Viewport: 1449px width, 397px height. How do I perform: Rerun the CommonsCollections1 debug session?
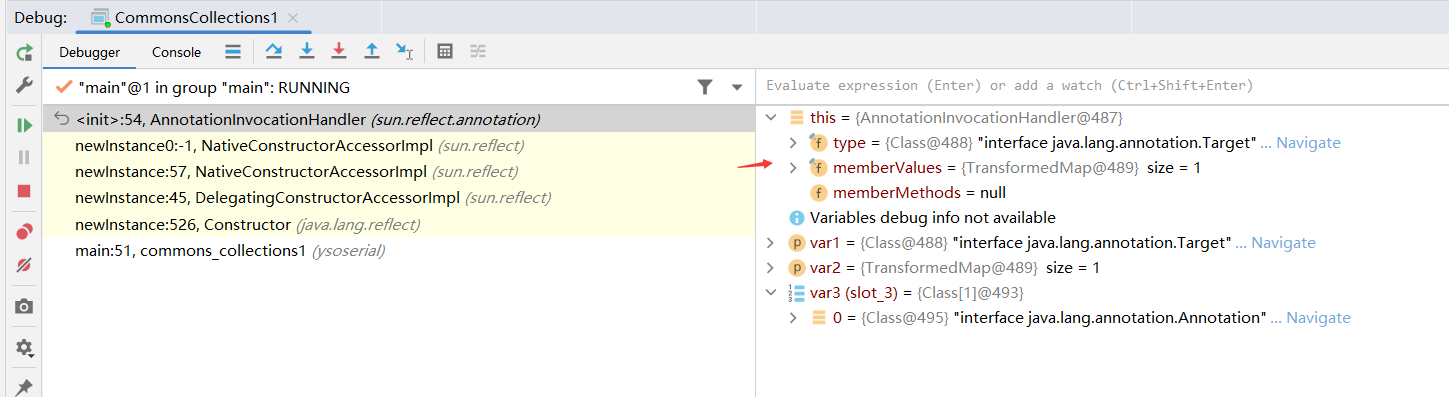coord(24,52)
